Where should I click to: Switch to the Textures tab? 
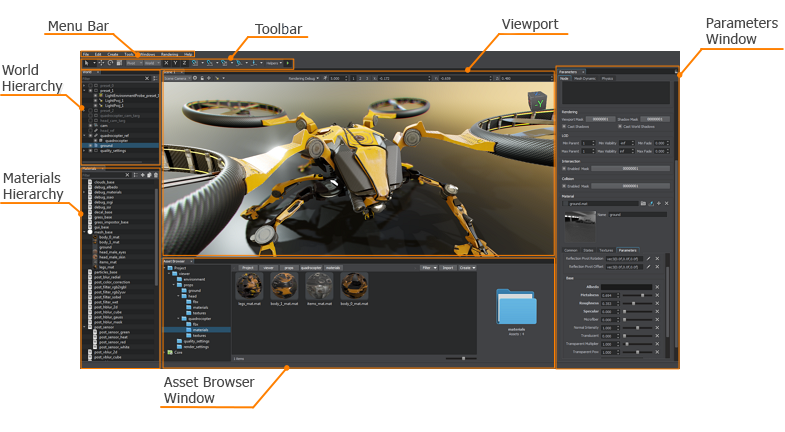click(x=606, y=249)
